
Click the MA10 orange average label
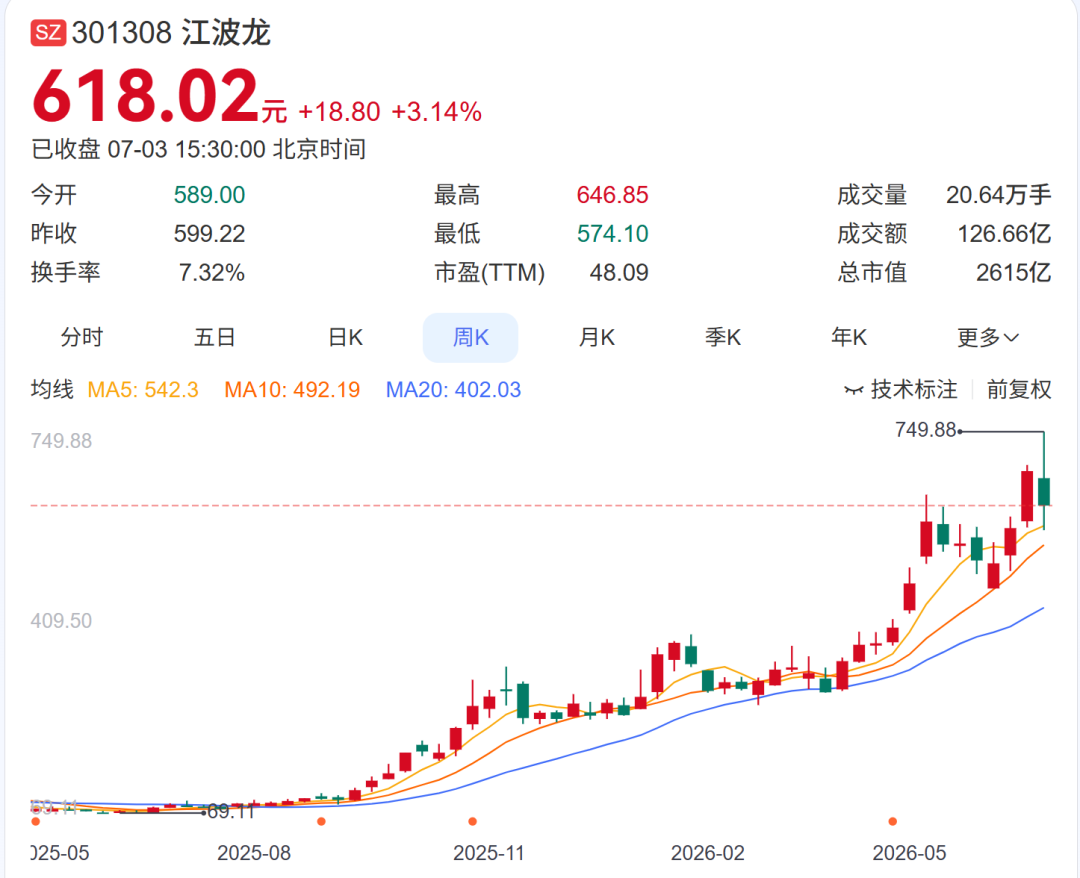[x=292, y=390]
